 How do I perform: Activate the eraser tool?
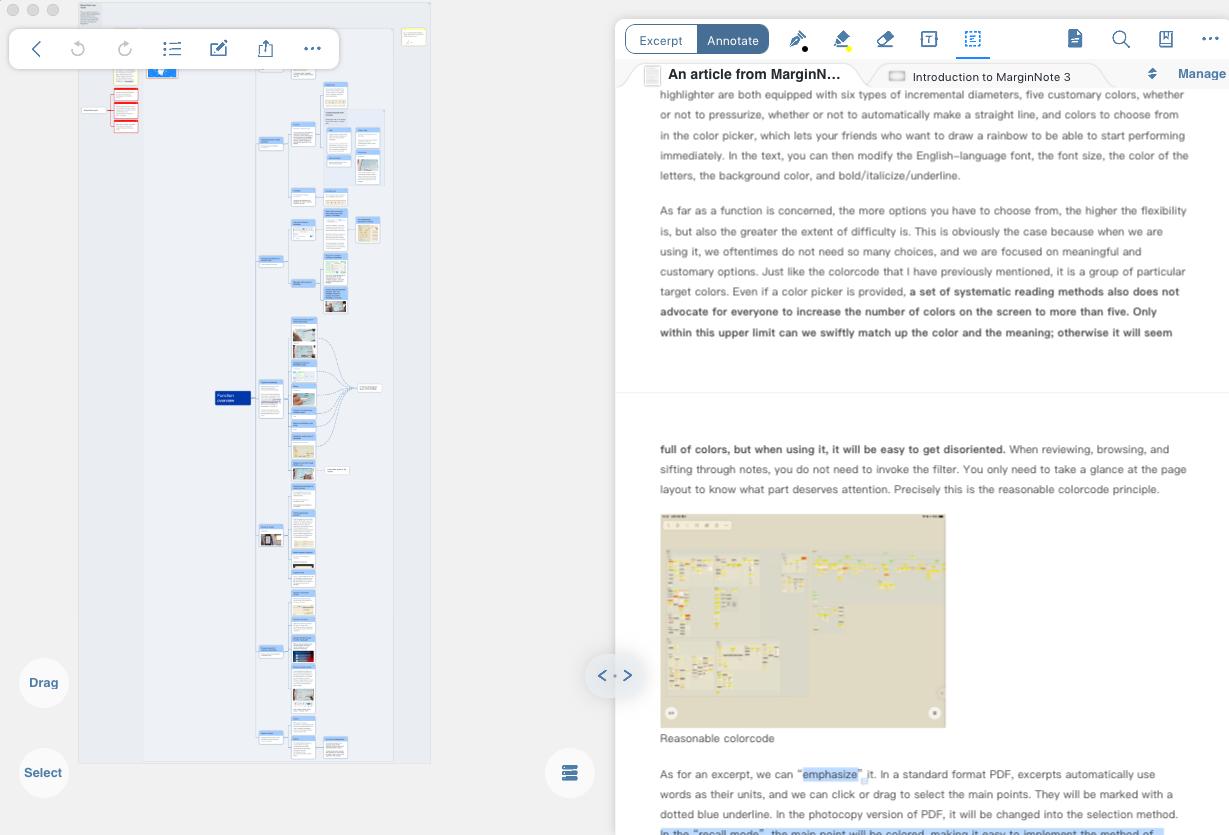tap(884, 40)
